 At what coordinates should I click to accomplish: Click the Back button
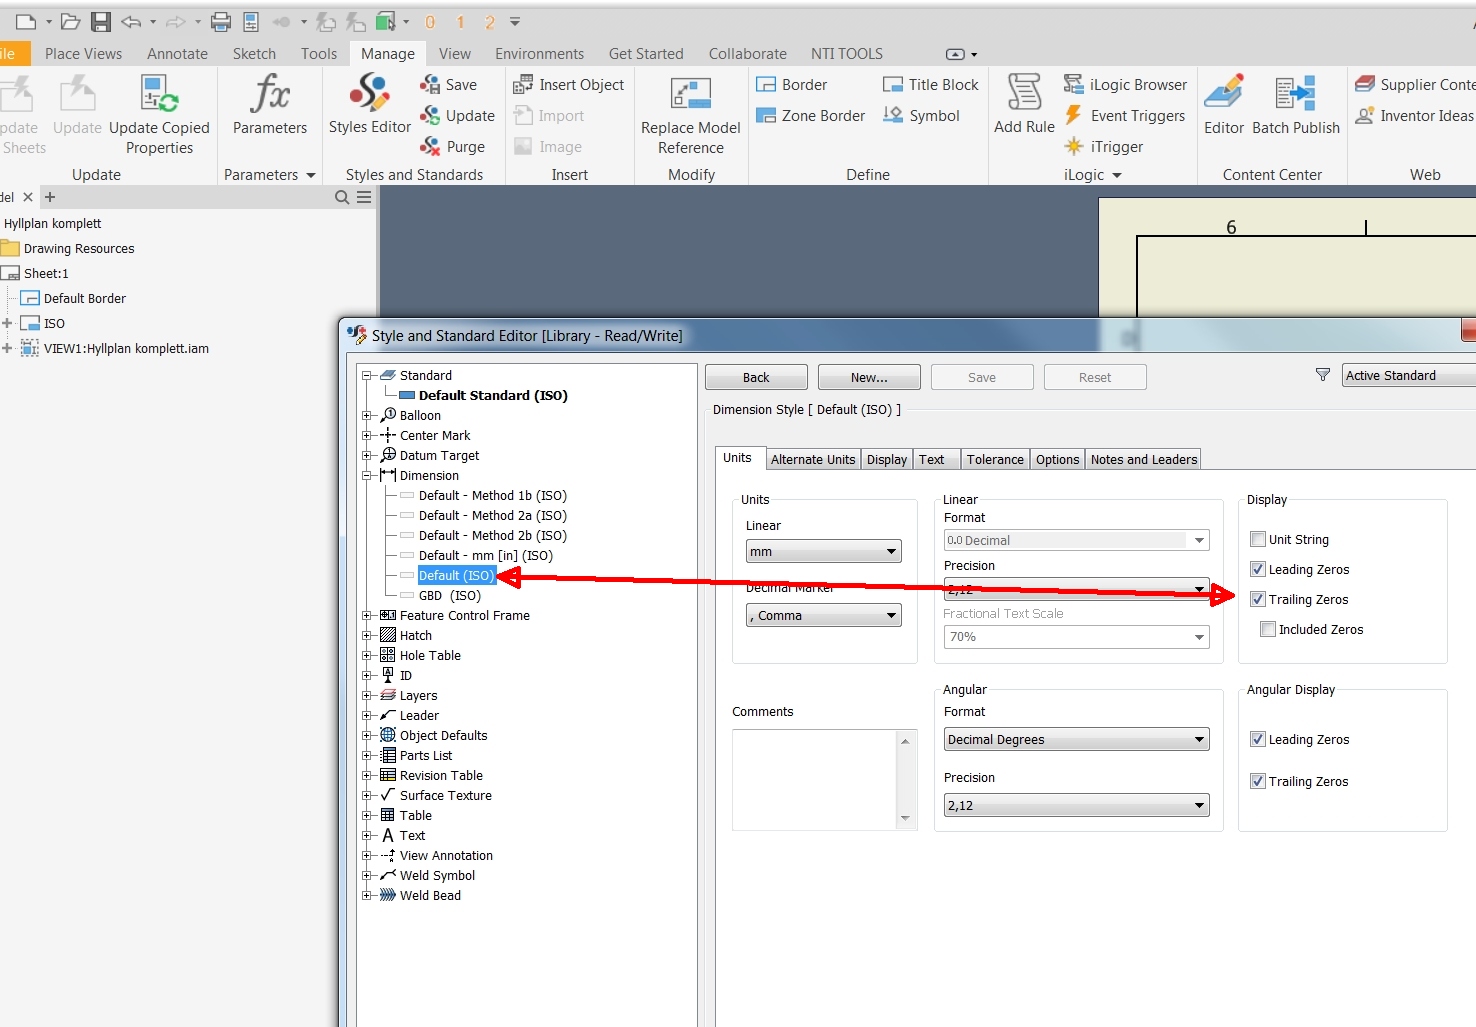(x=756, y=377)
